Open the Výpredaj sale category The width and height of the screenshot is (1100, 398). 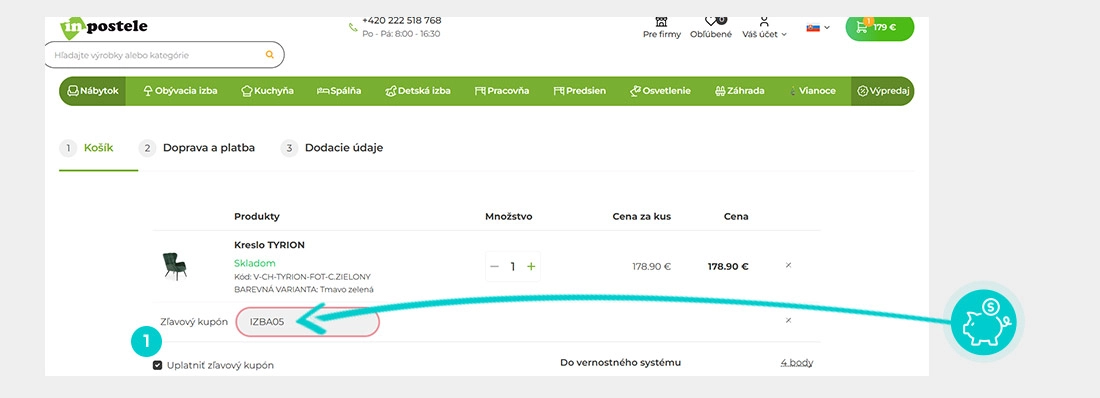[883, 91]
